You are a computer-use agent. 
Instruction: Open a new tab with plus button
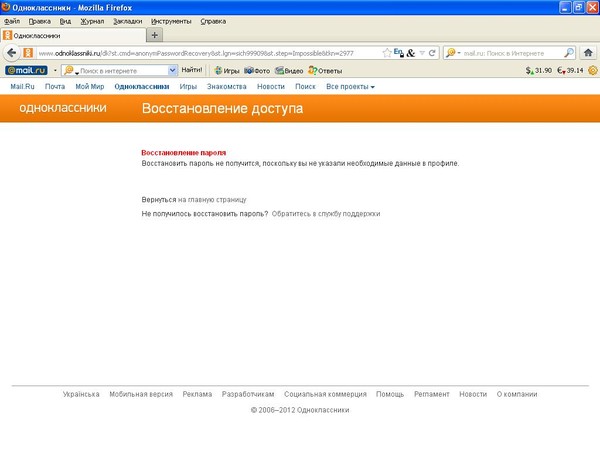click(155, 35)
